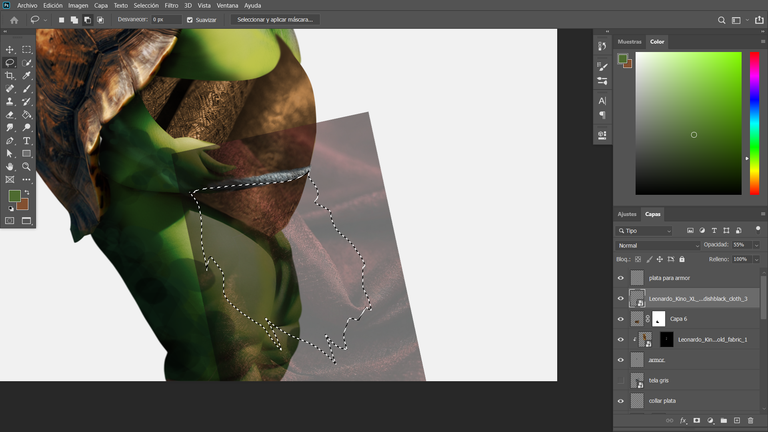This screenshot has height=432, width=768.
Task: Select the Healing Brush tool
Action: [9, 89]
